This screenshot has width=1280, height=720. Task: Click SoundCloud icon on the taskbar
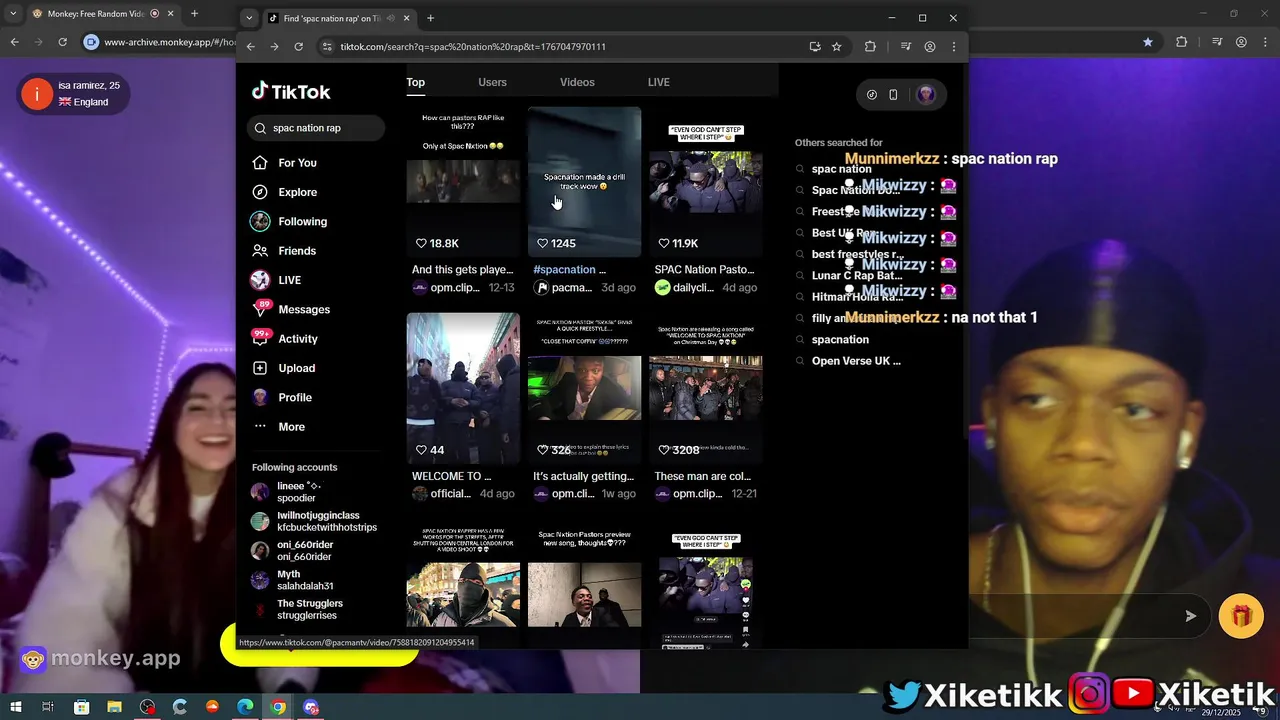212,707
